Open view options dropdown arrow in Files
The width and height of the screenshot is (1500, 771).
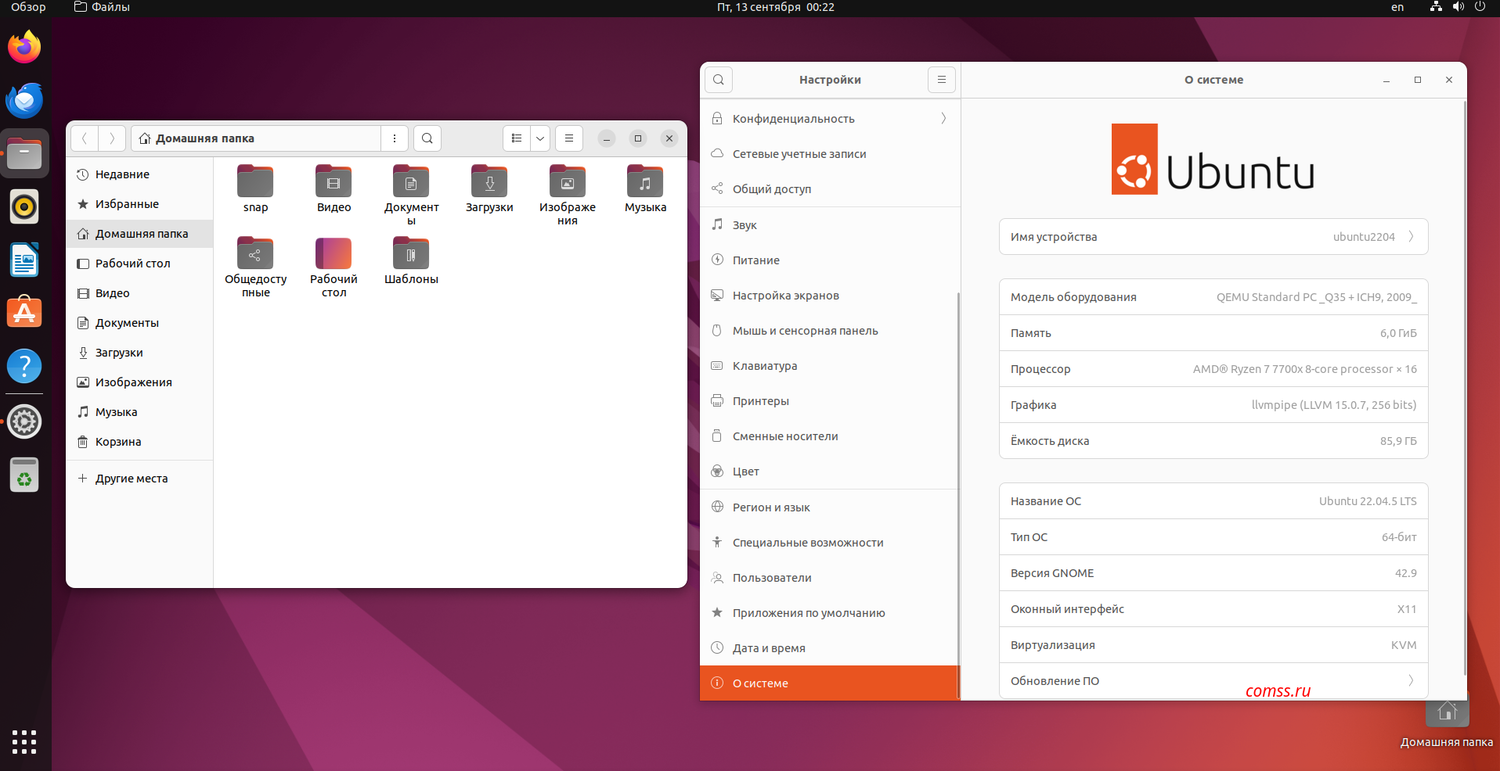coord(540,138)
